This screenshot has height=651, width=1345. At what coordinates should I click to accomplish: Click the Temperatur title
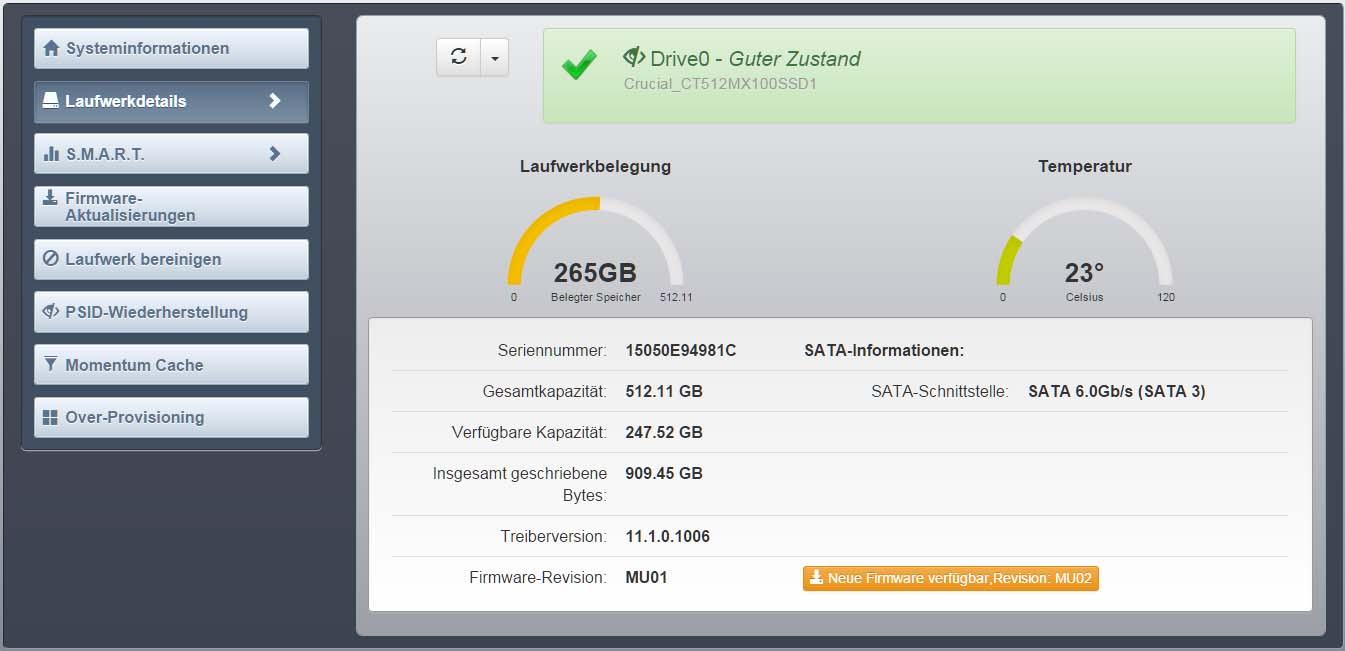(x=1085, y=166)
